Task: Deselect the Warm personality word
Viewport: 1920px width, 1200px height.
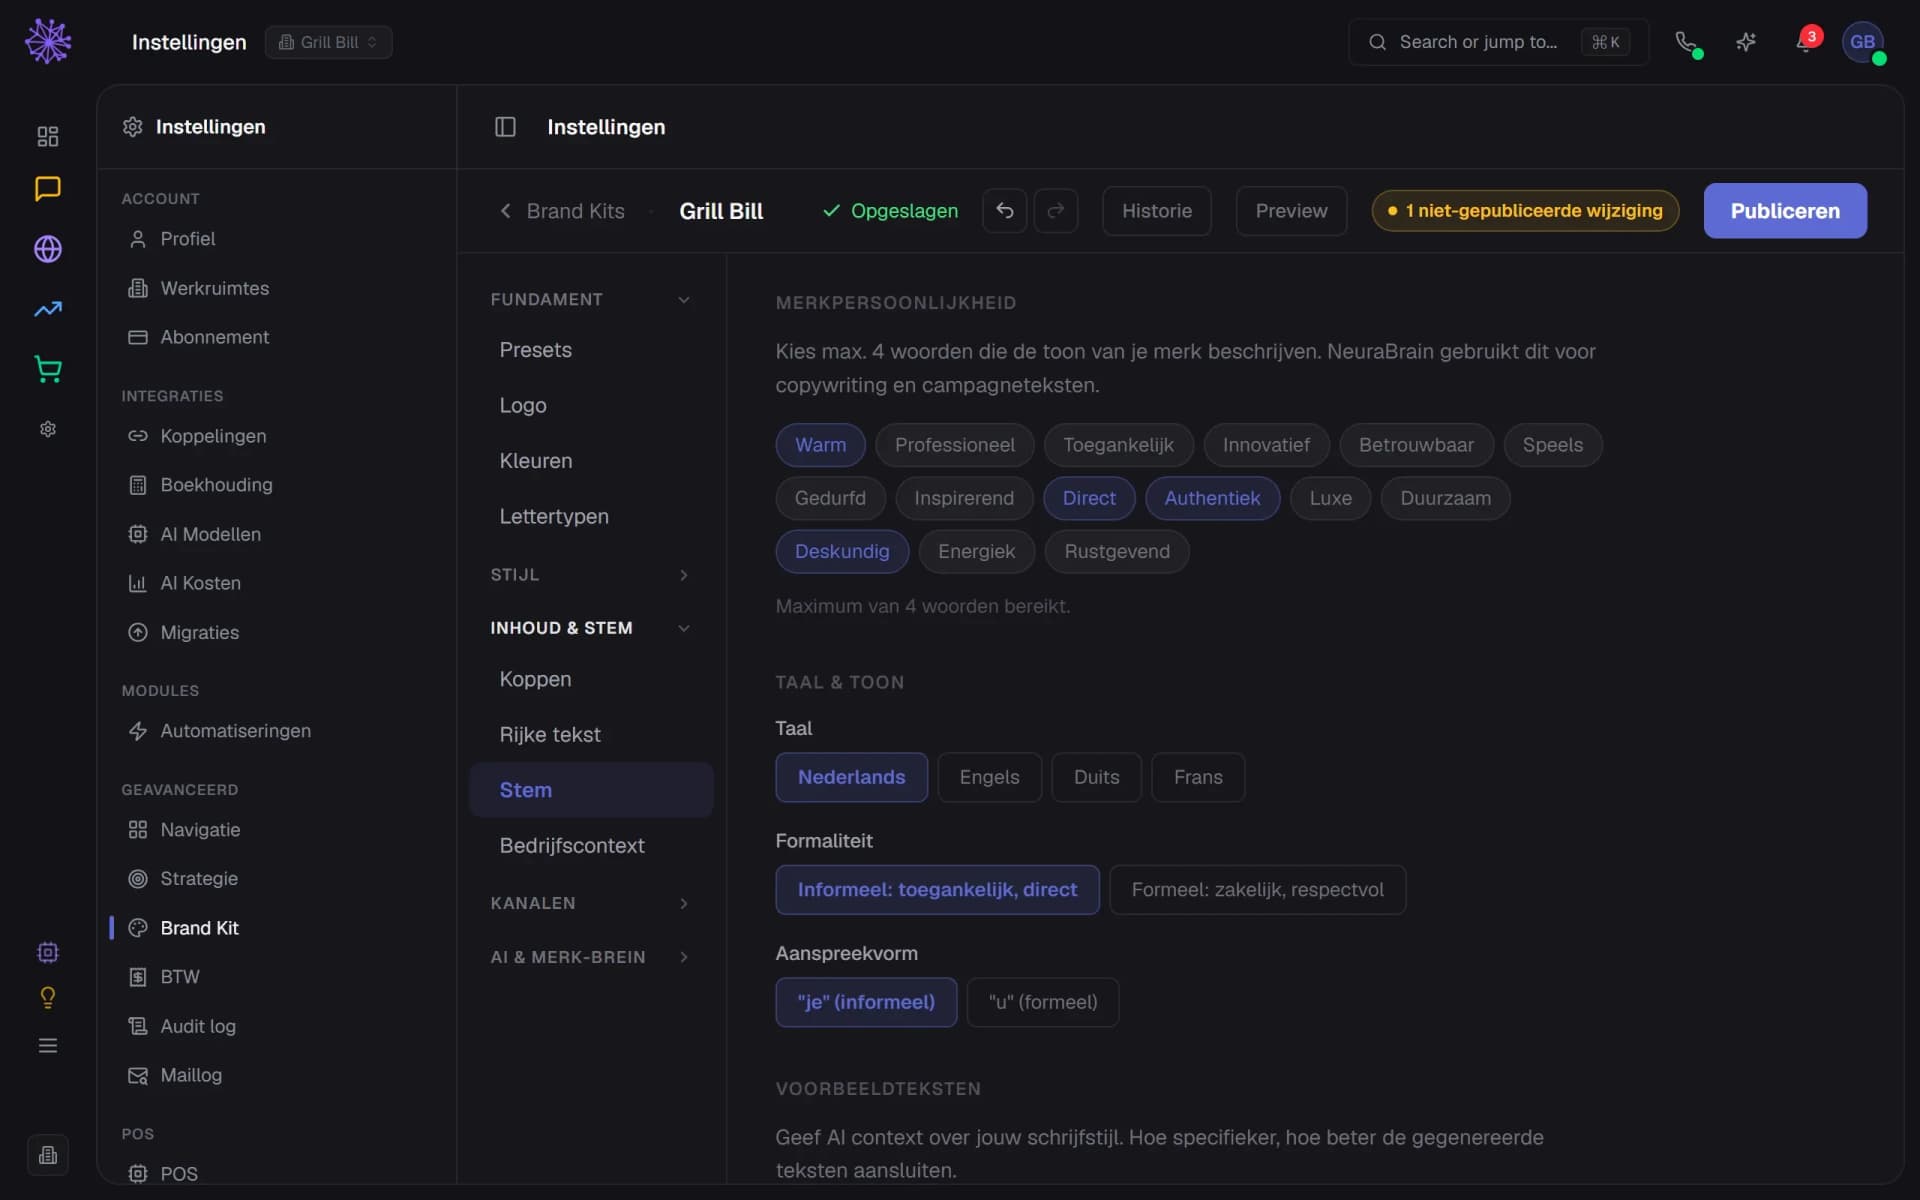Action: pos(820,445)
